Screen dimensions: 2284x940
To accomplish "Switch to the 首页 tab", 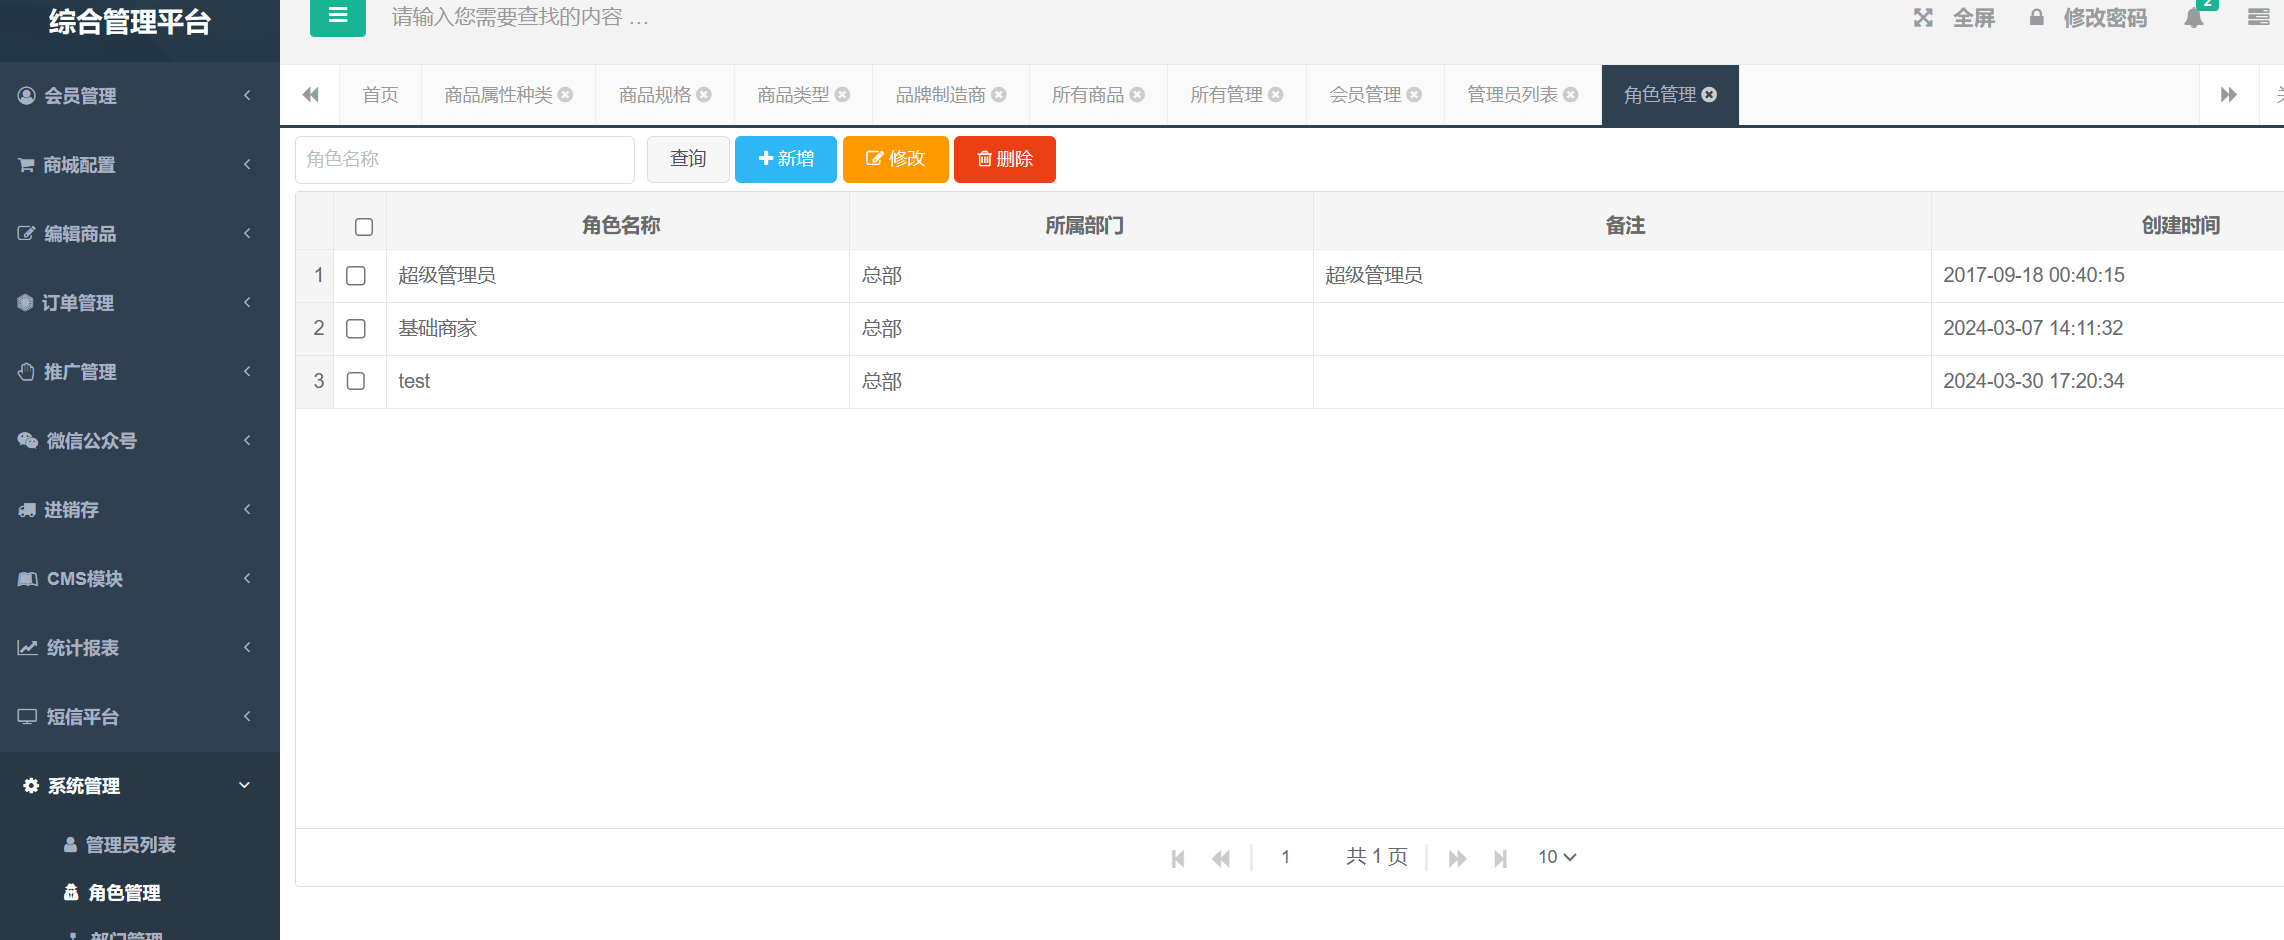I will (x=380, y=95).
